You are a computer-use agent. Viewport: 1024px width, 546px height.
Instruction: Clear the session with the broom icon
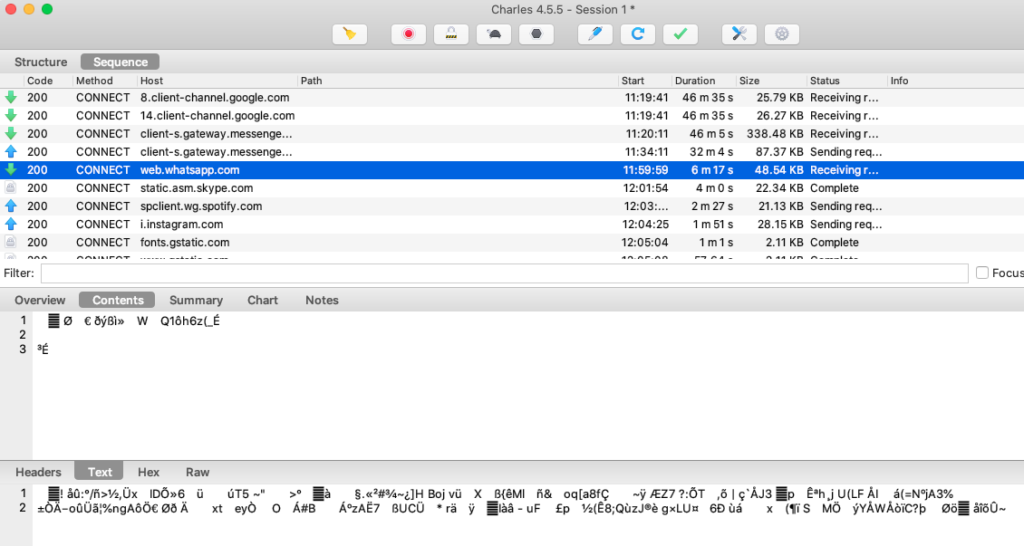349,34
